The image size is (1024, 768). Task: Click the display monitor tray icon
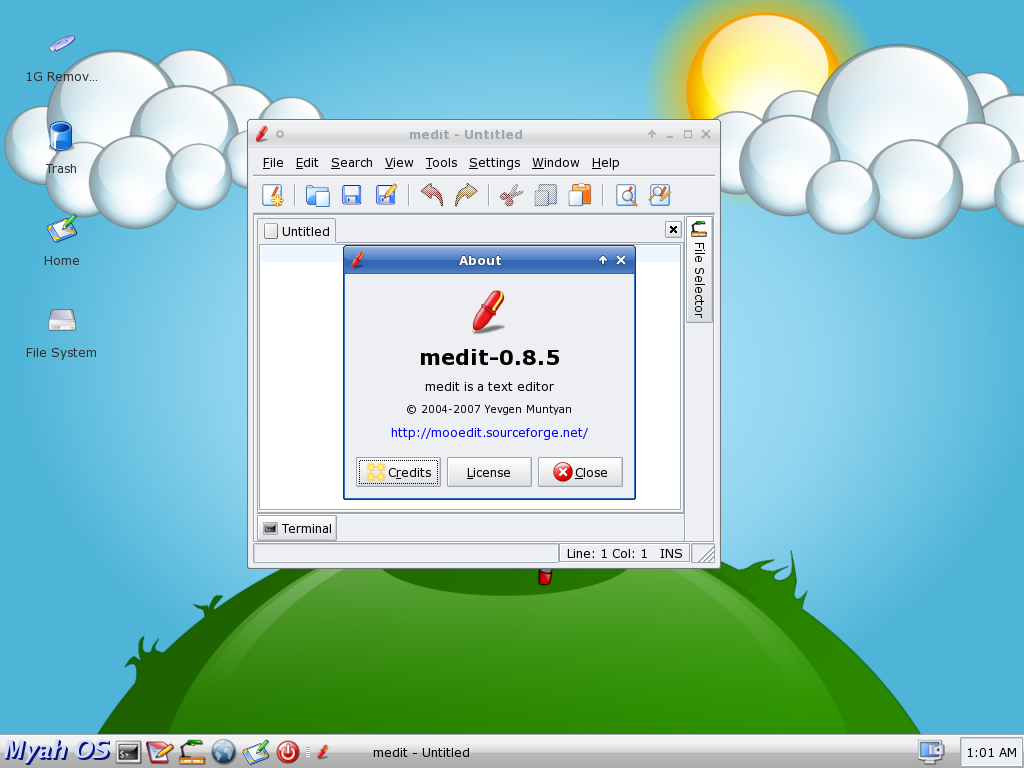click(x=931, y=751)
